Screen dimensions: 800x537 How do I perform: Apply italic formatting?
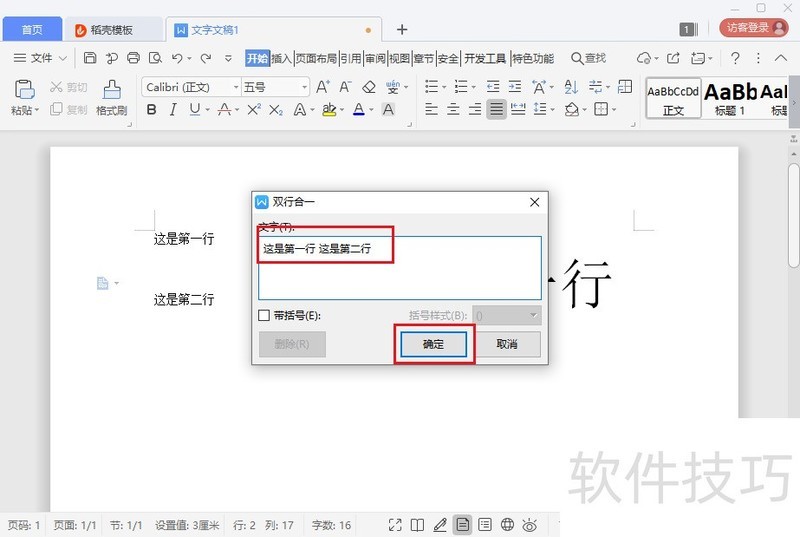click(x=173, y=109)
